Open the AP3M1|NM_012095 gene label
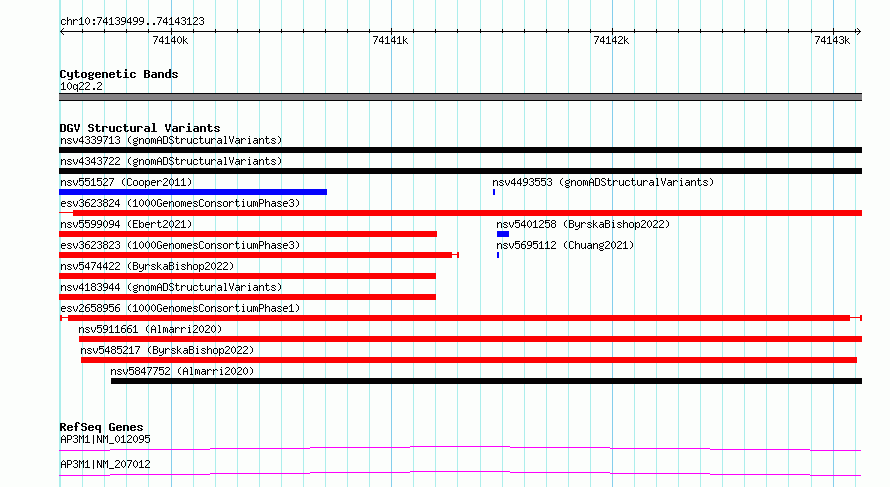Screen dimensions: 890x487 [105, 439]
